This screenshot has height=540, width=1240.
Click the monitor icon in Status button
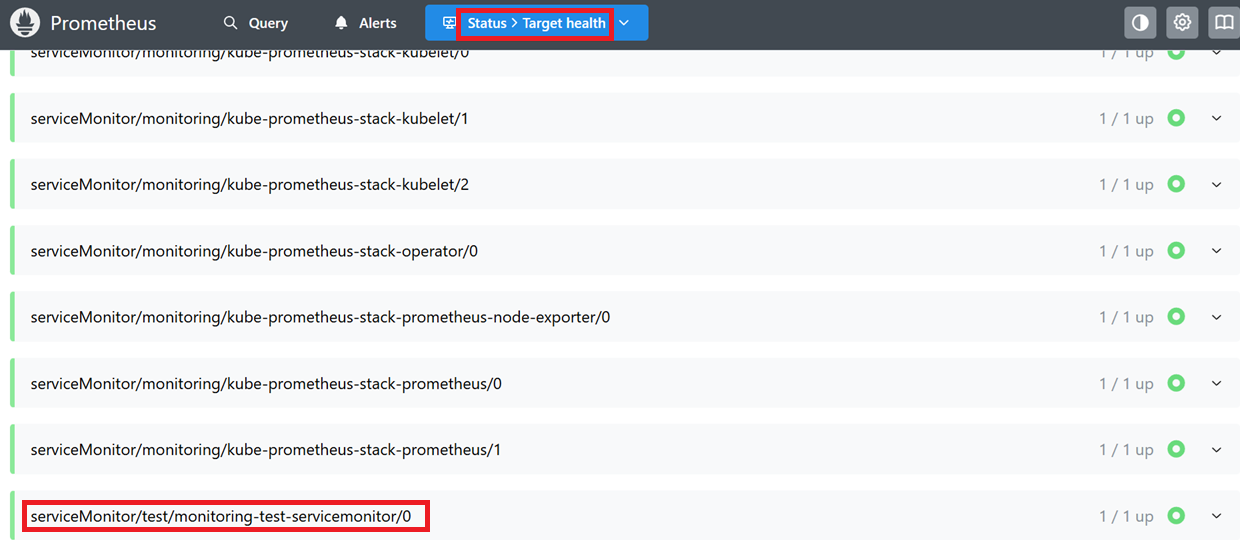coord(449,23)
